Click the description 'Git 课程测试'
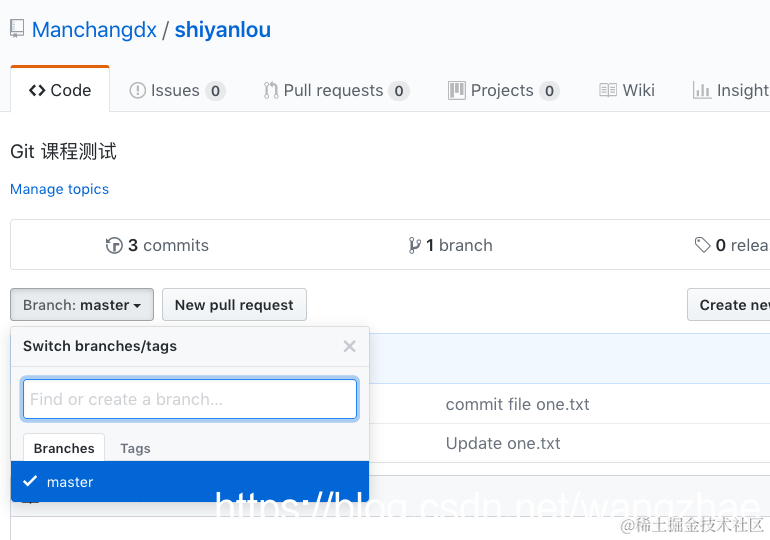The height and width of the screenshot is (540, 770). coord(63,151)
